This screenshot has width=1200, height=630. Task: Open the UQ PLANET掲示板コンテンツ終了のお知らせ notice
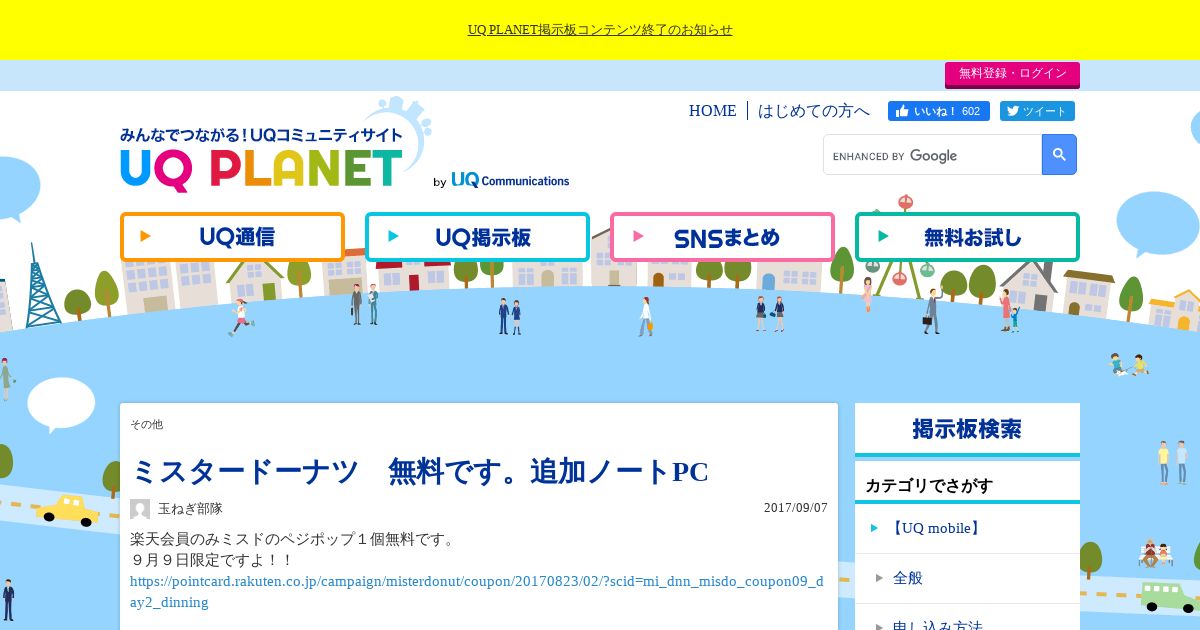pyautogui.click(x=600, y=30)
